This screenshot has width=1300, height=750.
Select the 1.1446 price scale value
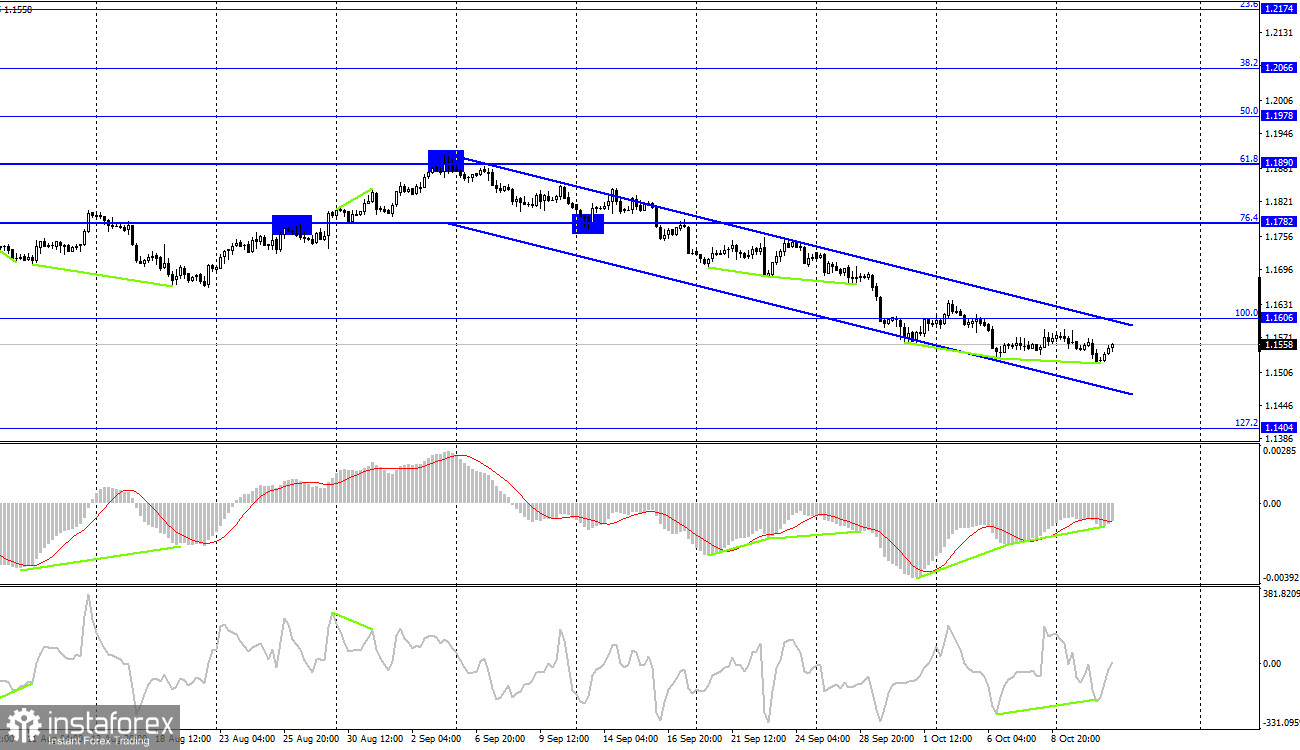1279,406
